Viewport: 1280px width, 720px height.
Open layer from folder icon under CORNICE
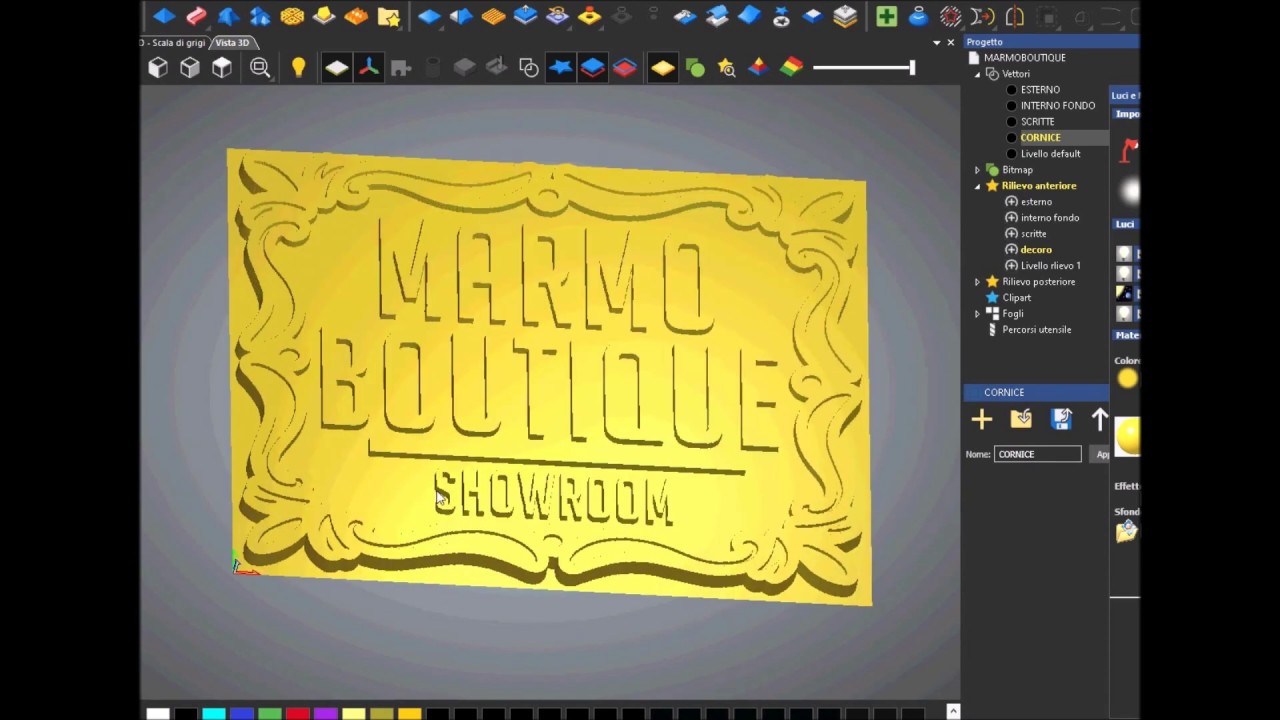1021,420
